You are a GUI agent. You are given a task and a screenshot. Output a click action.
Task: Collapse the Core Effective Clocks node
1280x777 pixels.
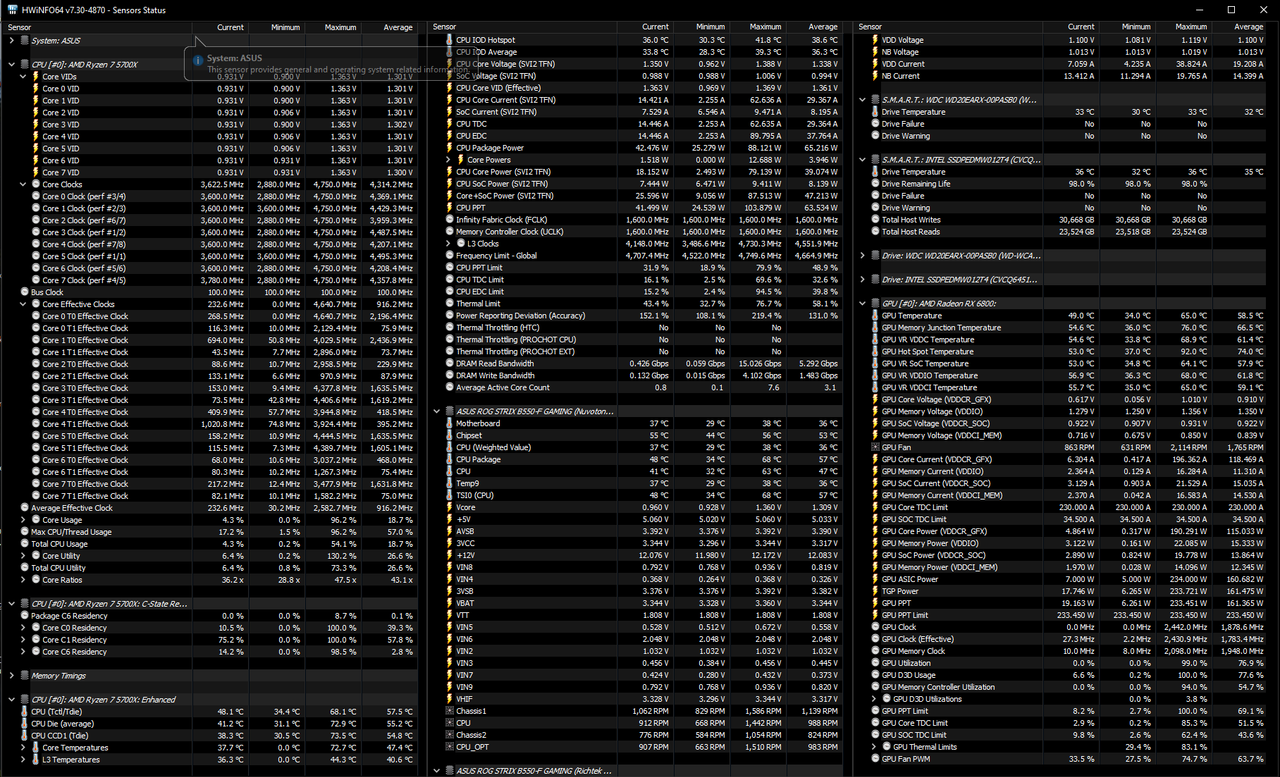pos(23,304)
